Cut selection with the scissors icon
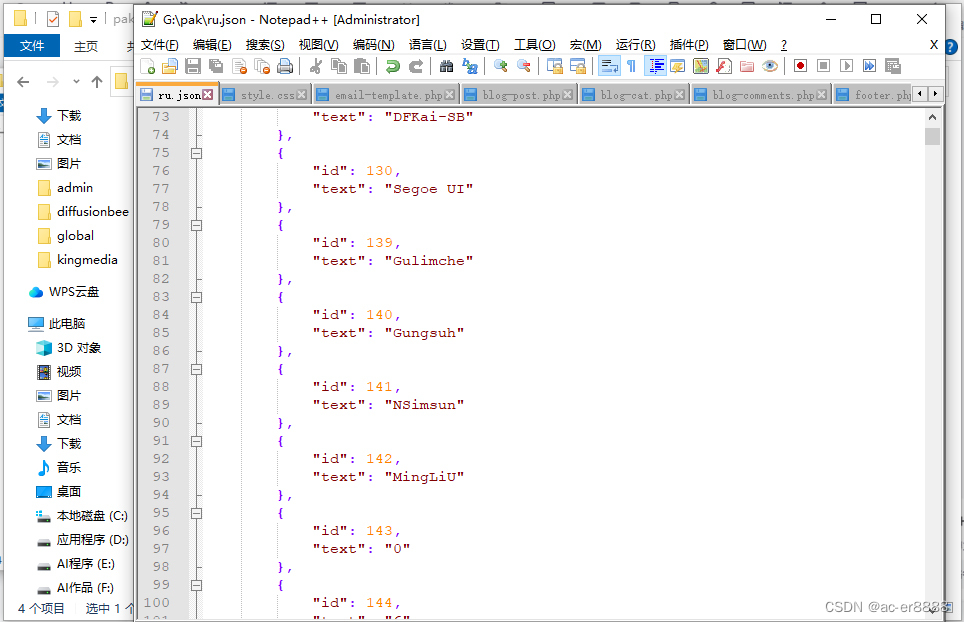 [316, 66]
